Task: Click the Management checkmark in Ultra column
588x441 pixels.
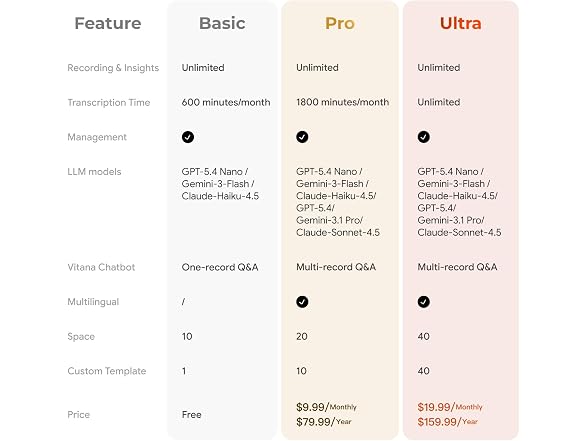Action: (x=424, y=137)
